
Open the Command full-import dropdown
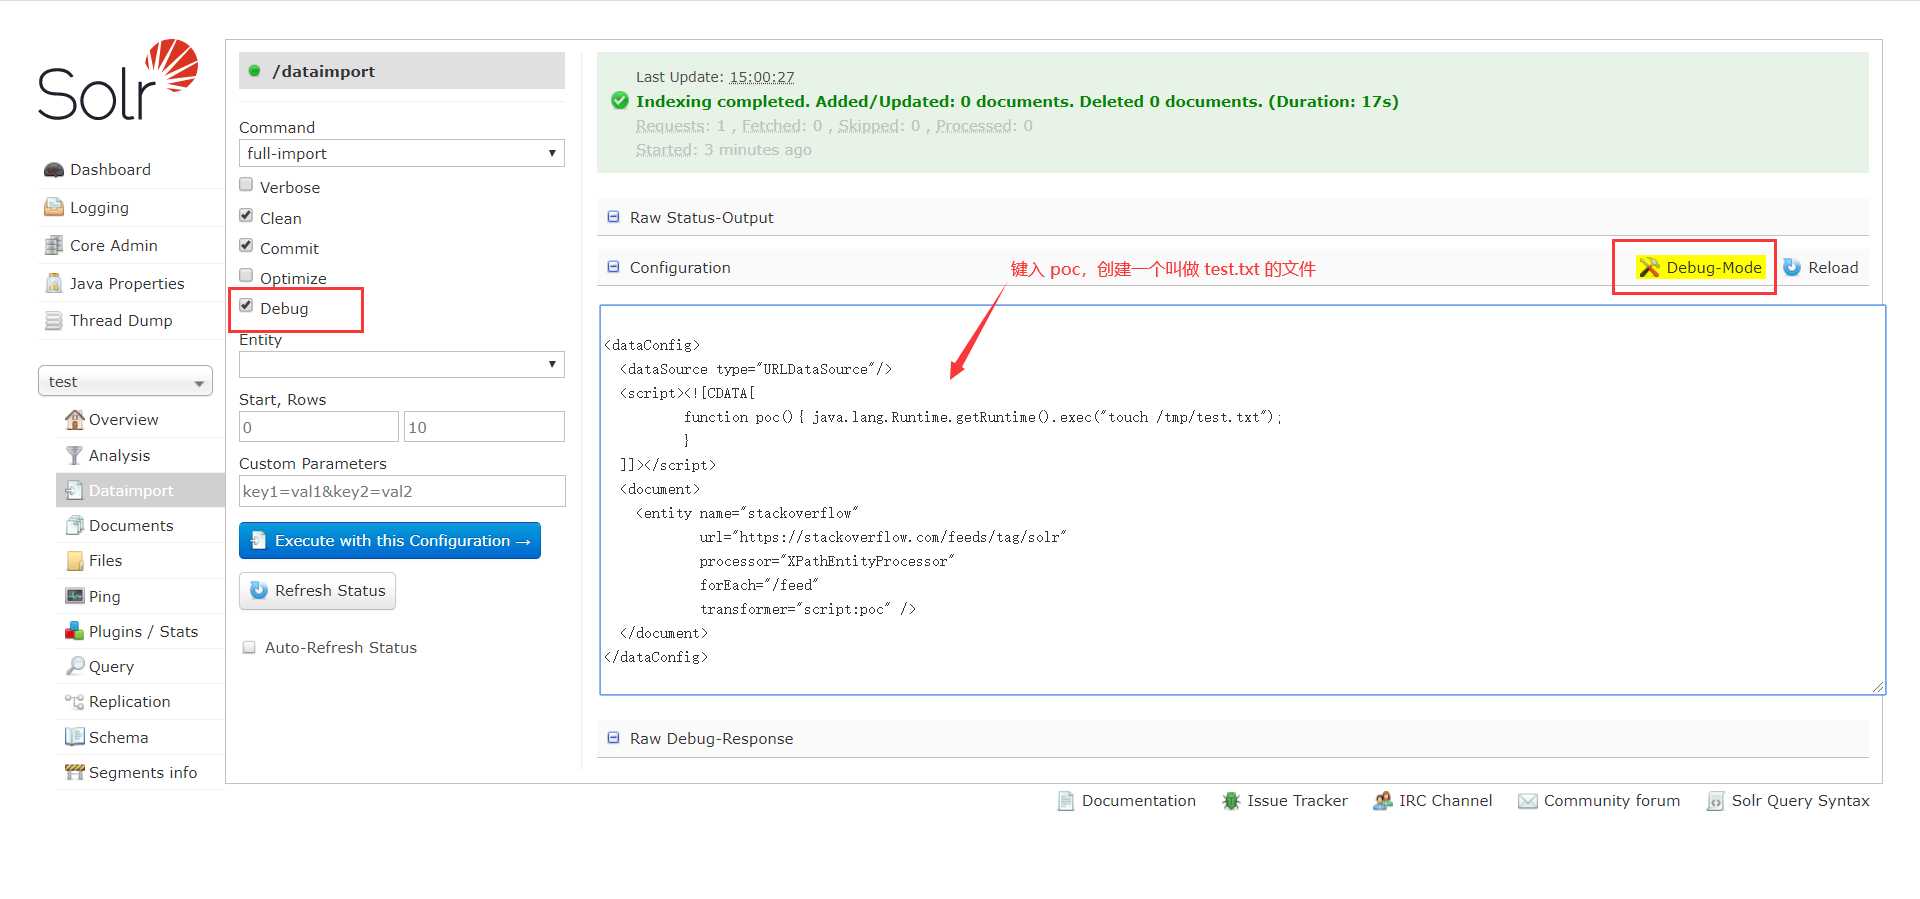point(402,153)
